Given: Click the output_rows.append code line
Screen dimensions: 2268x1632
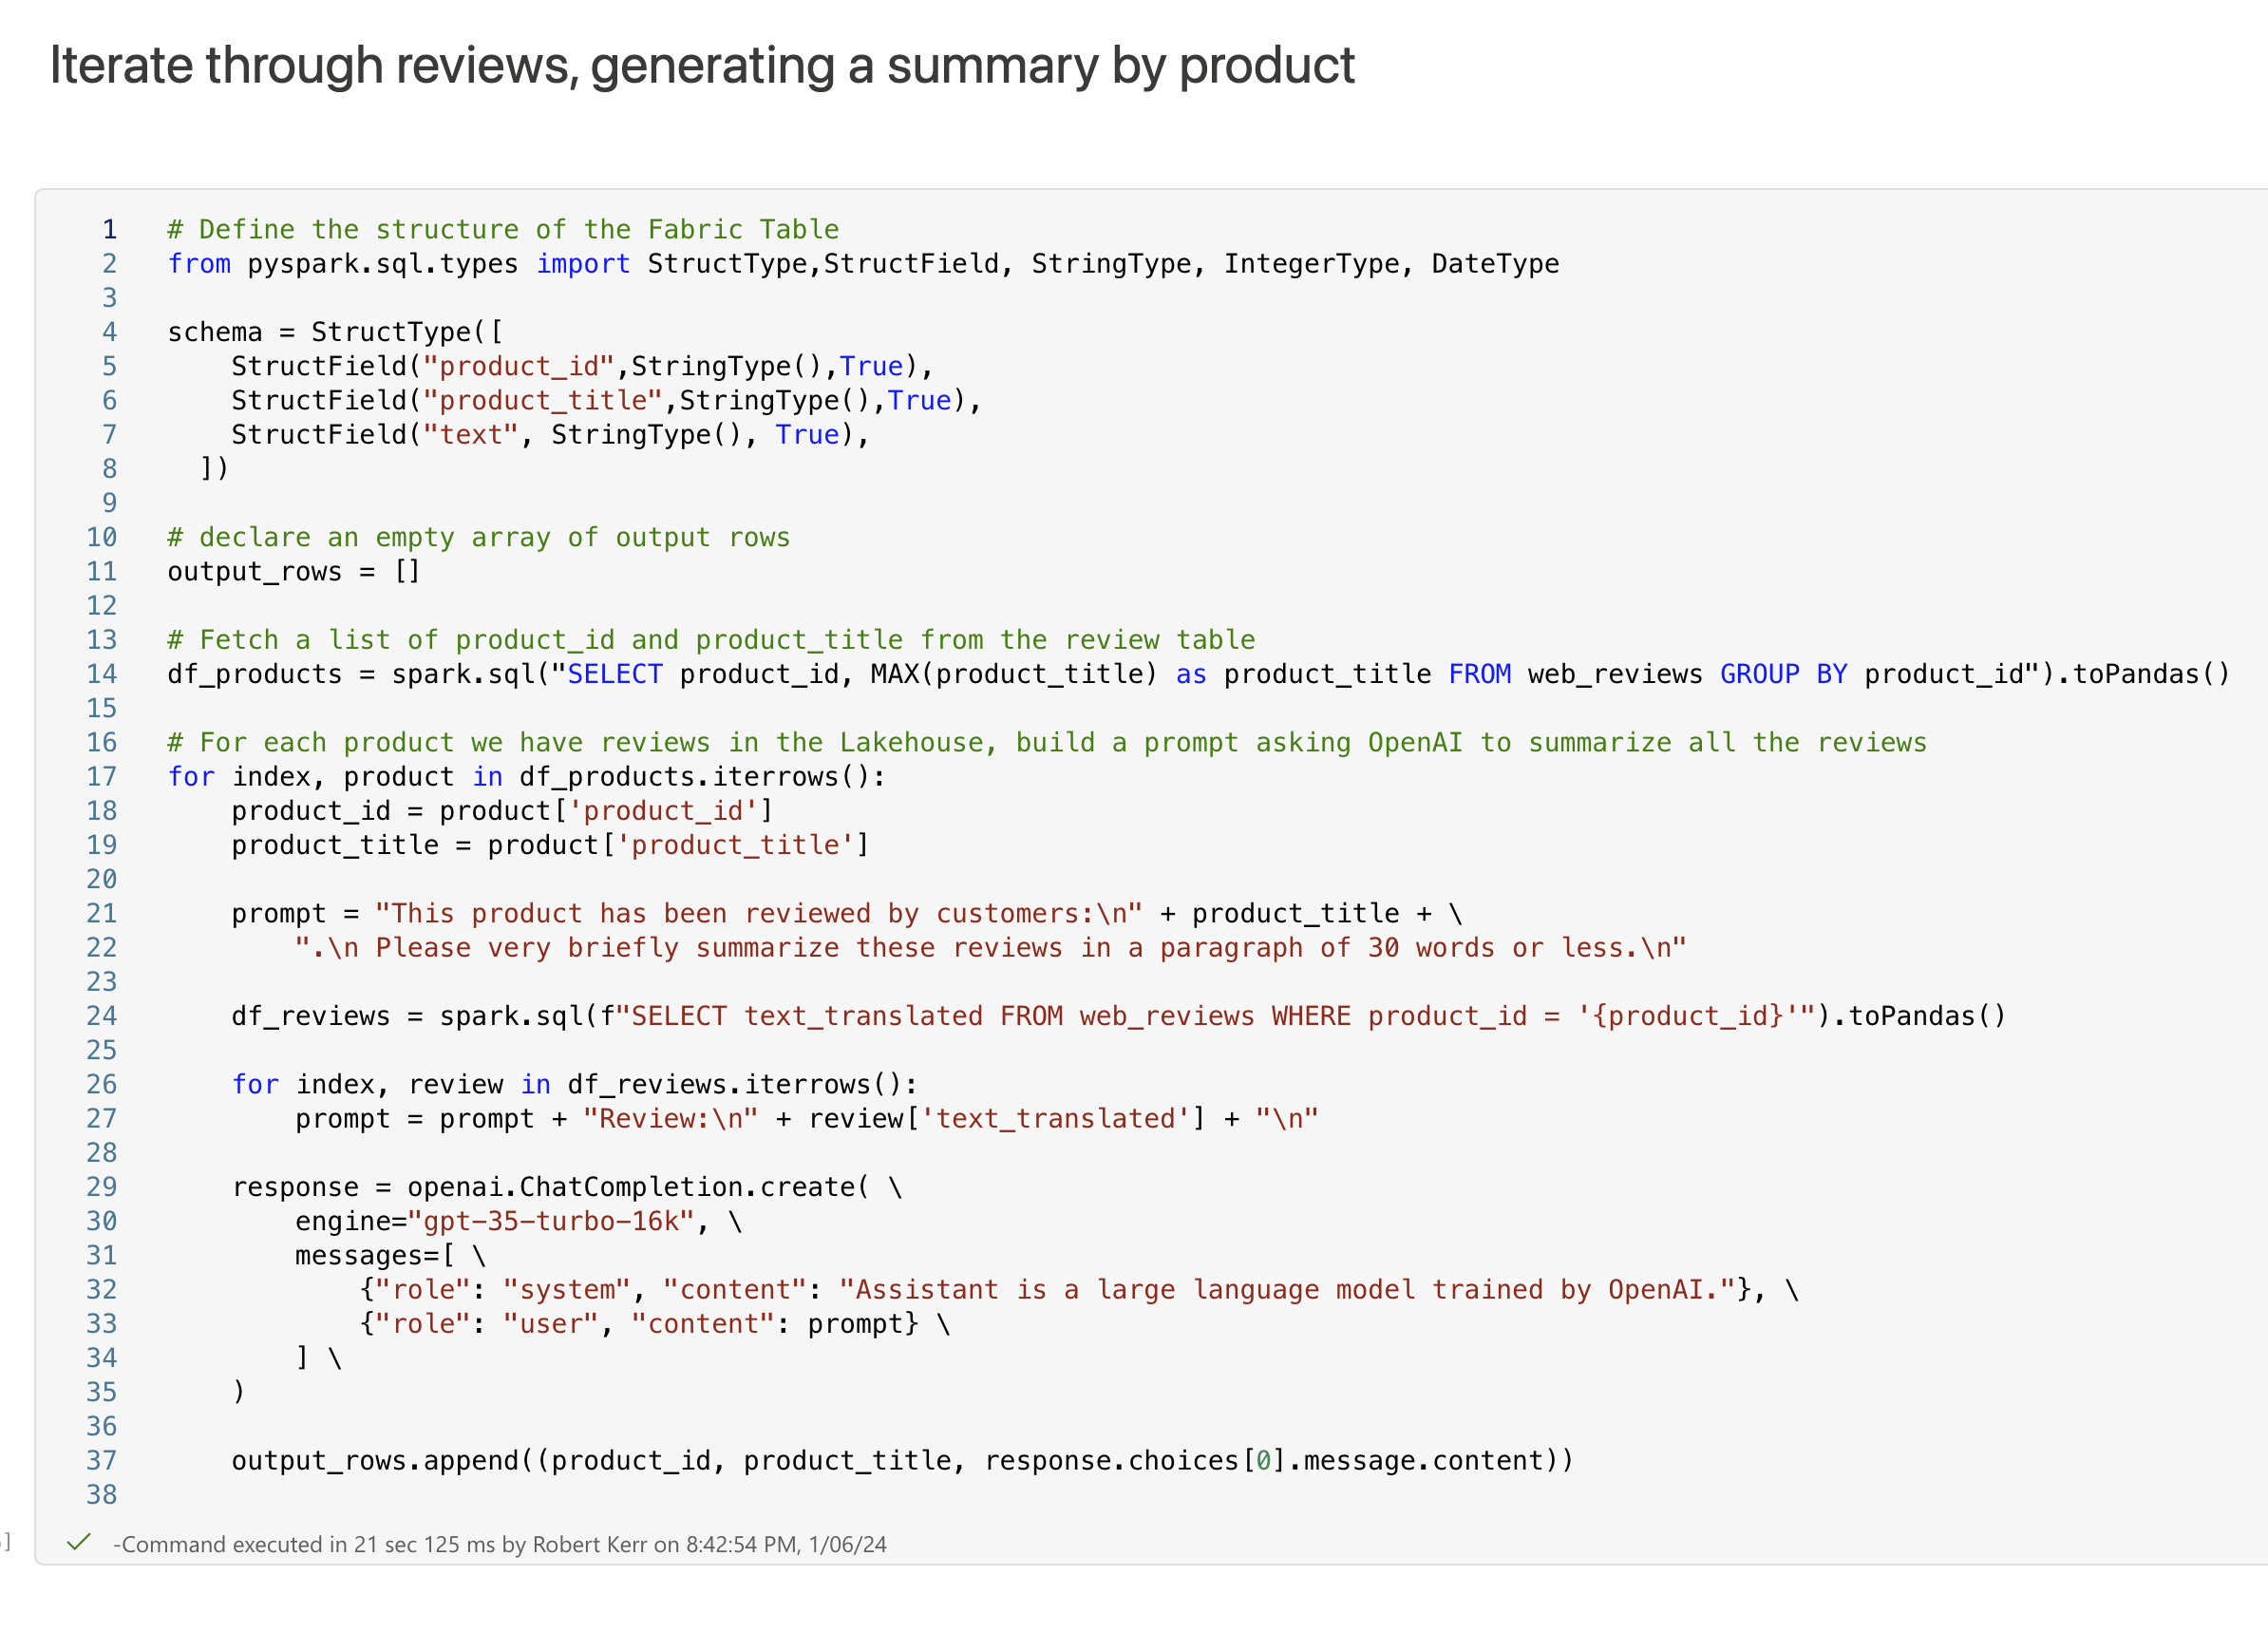Looking at the screenshot, I should click(901, 1460).
